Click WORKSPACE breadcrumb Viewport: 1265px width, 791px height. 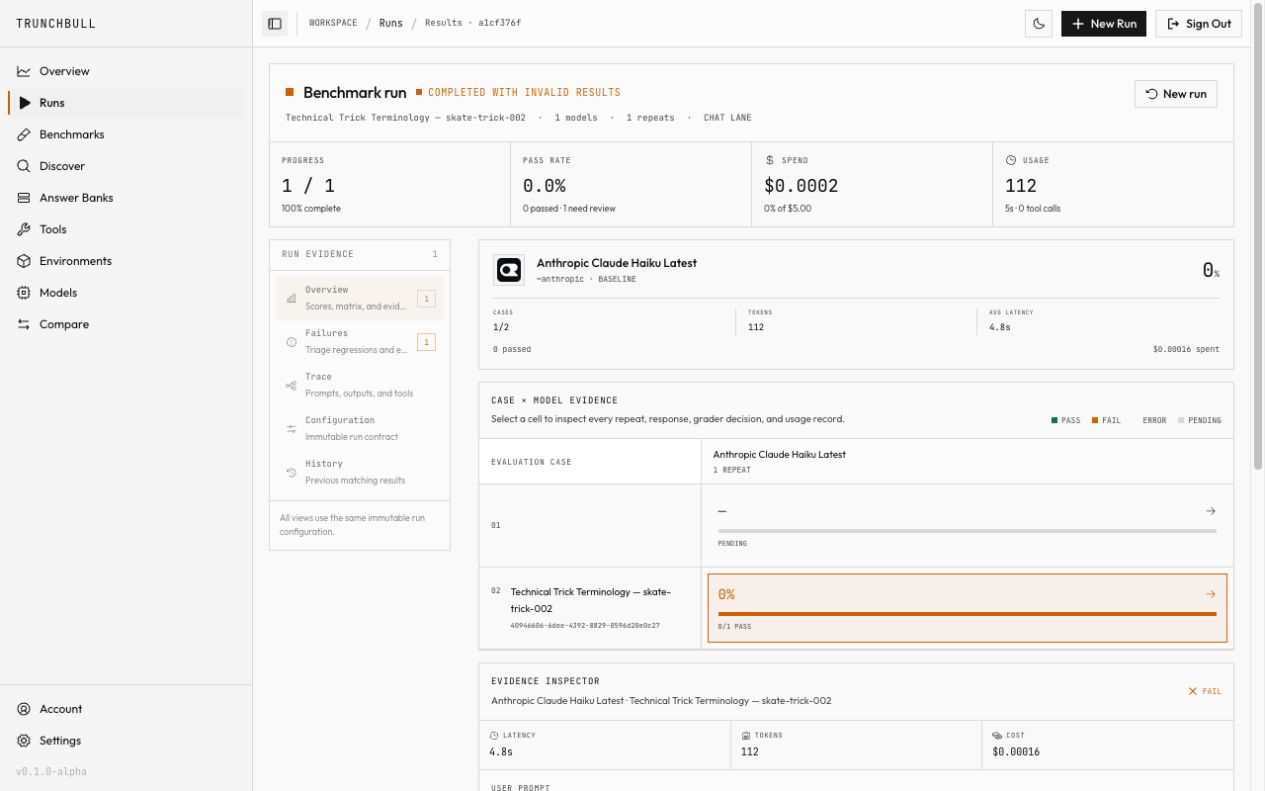(x=333, y=23)
